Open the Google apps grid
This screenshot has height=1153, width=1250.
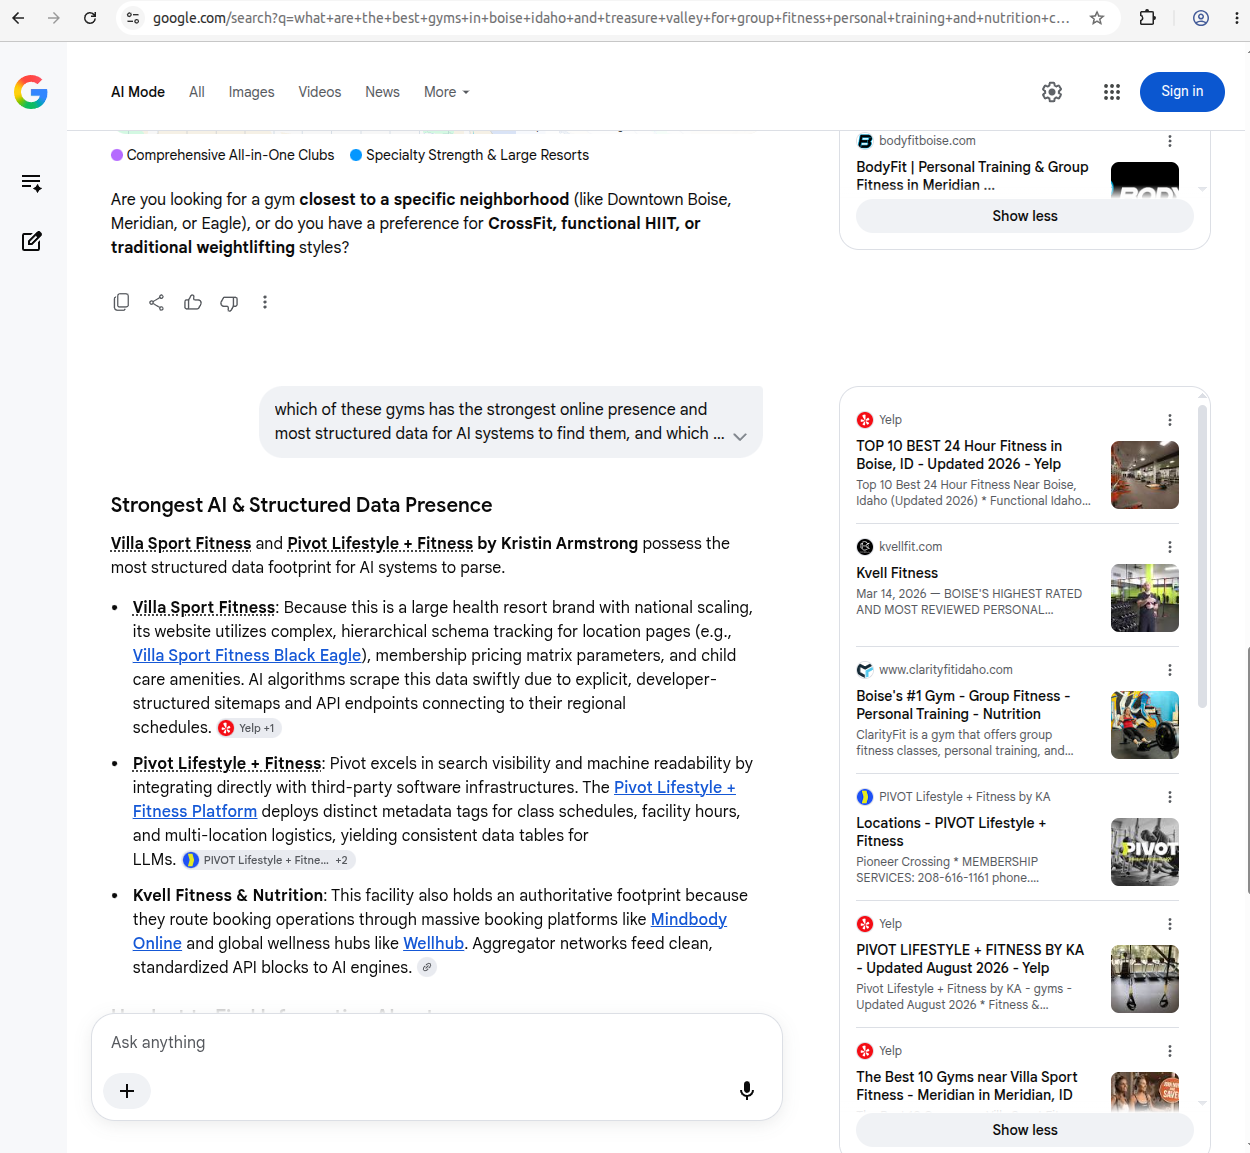click(x=1112, y=92)
